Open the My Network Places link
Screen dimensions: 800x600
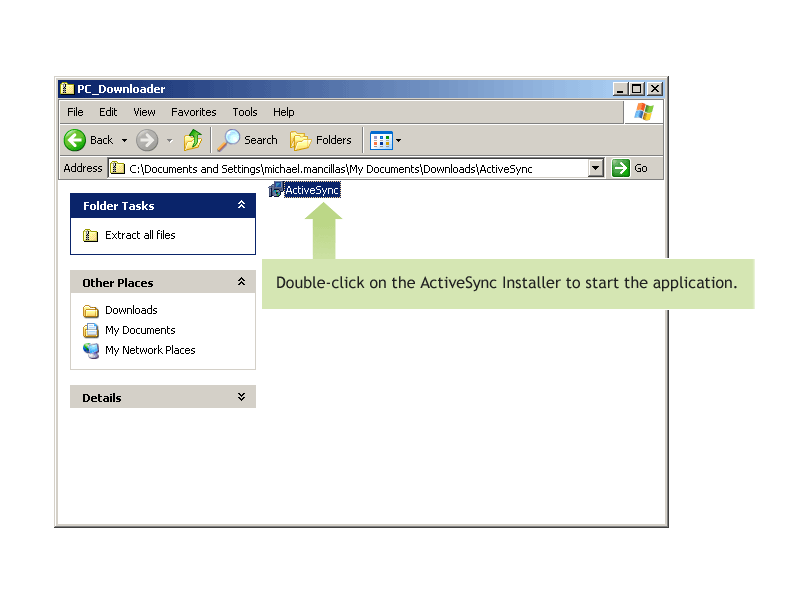click(x=150, y=350)
